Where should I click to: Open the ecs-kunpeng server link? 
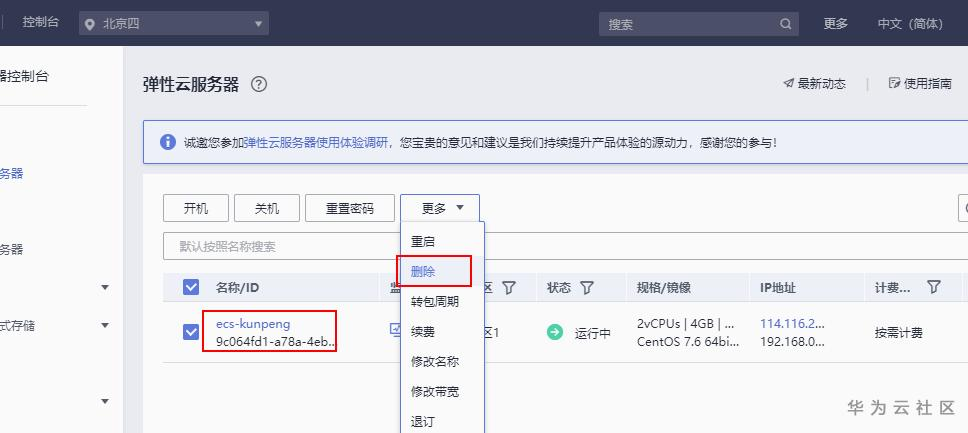(x=253, y=324)
